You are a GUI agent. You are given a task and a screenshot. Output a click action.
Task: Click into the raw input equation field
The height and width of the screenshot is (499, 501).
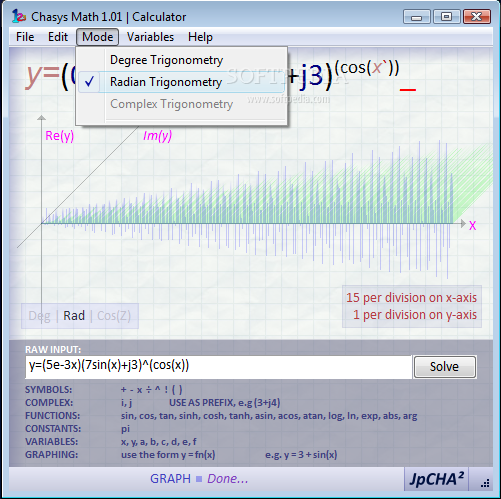219,367
